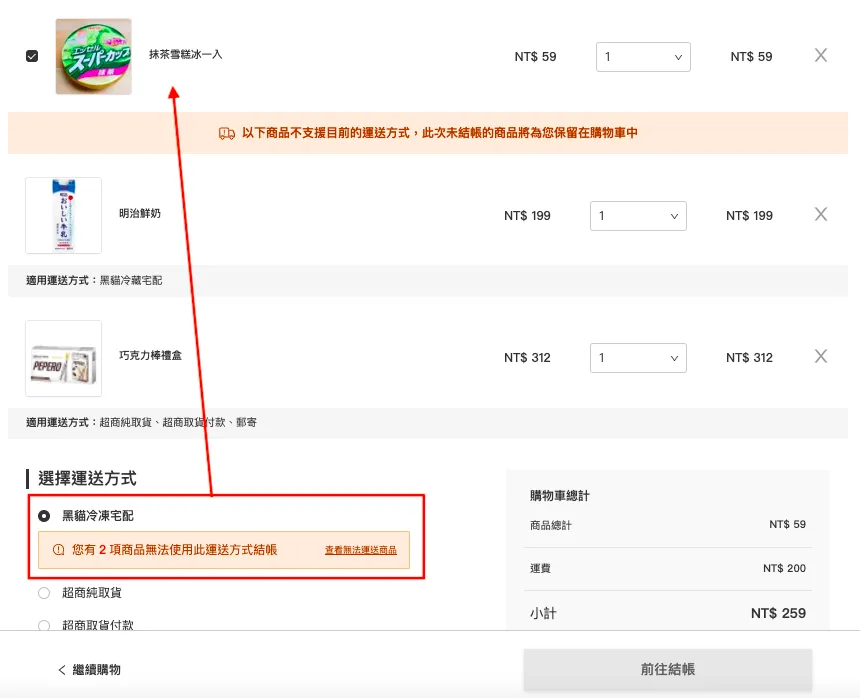860x698 pixels.
Task: Click the 前往結帳 checkout button
Action: point(667,669)
